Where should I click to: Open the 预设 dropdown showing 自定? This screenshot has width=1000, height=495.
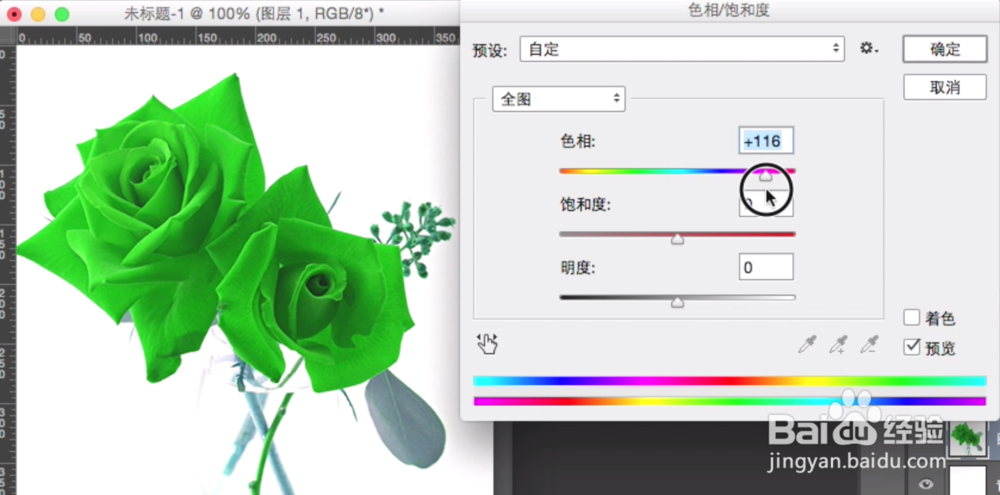(682, 49)
